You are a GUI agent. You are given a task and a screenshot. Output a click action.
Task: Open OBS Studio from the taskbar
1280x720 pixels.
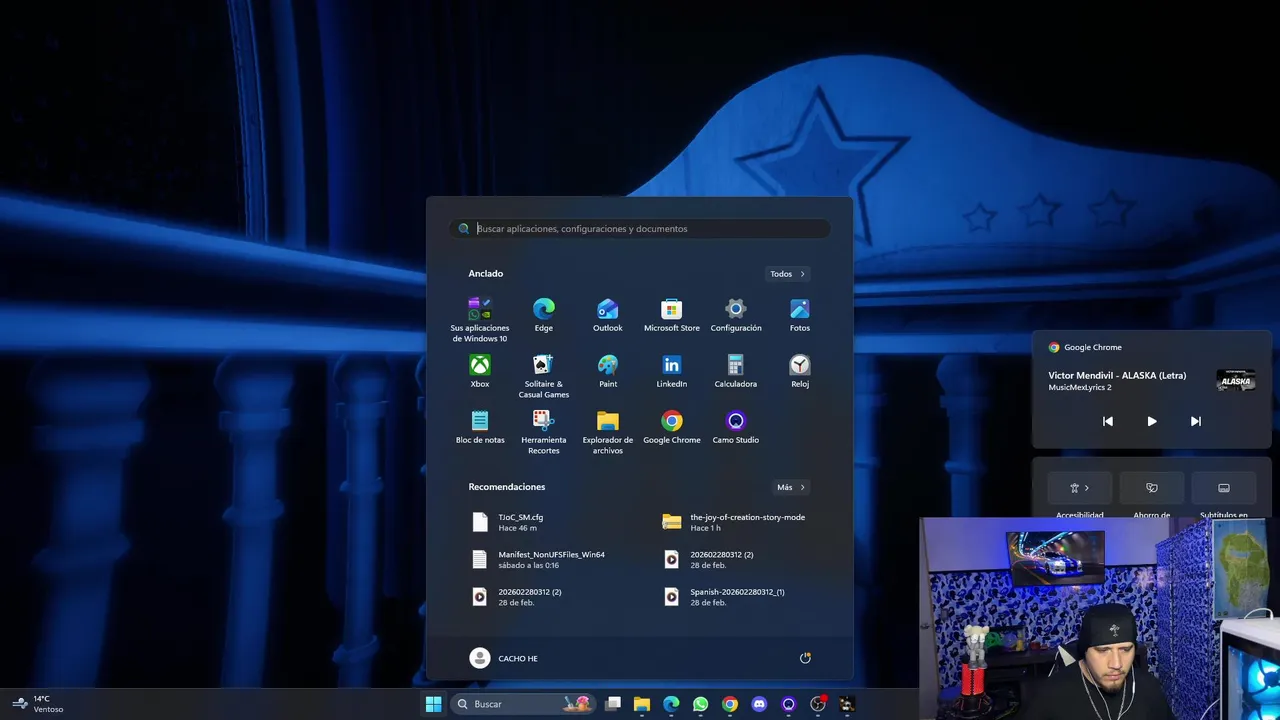point(818,704)
